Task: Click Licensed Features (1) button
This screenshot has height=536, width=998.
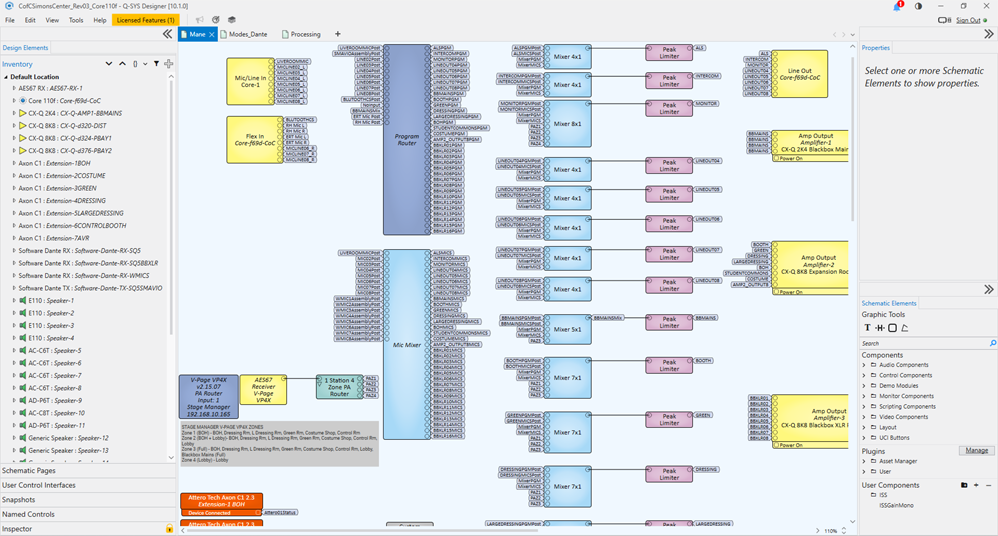Action: 145,20
